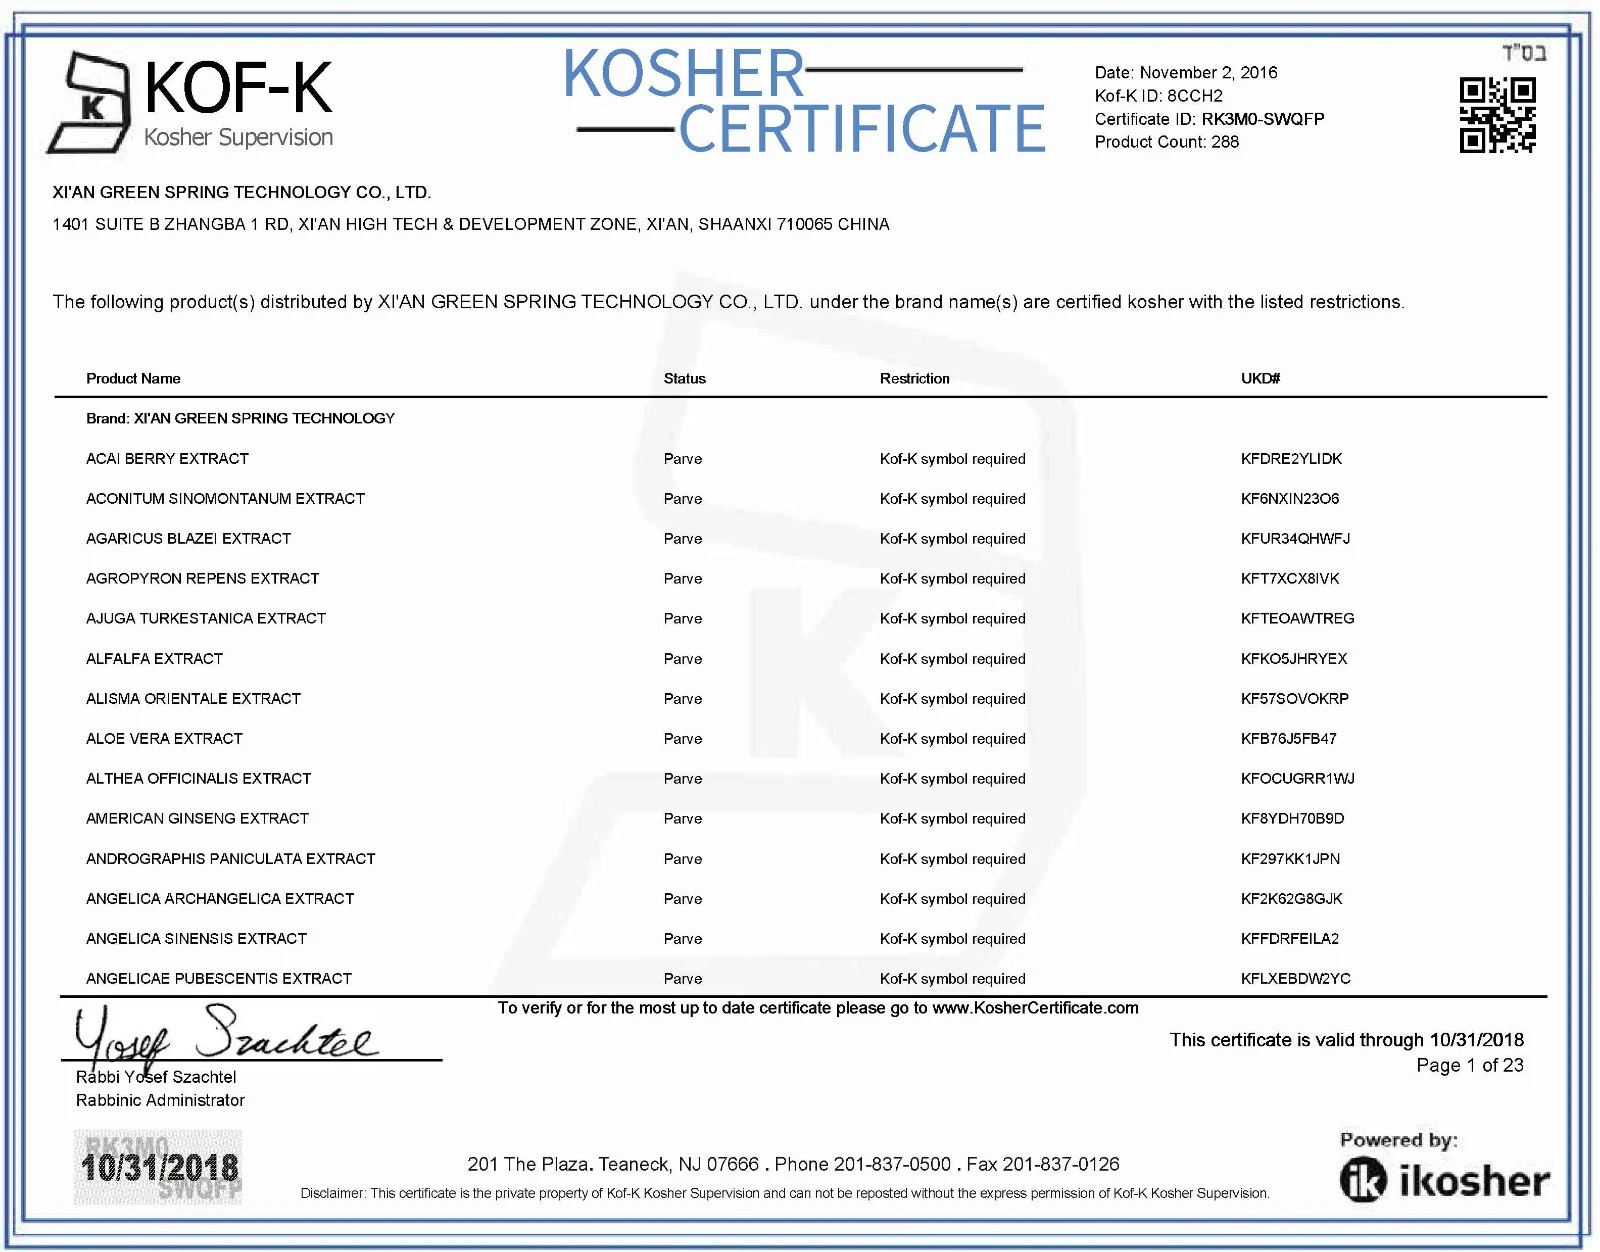1600x1252 pixels.
Task: Click the Product Name column header
Action: pos(133,378)
